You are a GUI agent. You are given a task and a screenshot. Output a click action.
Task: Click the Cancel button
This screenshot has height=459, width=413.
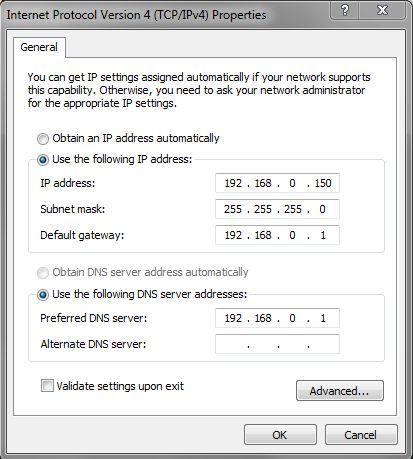tap(361, 435)
